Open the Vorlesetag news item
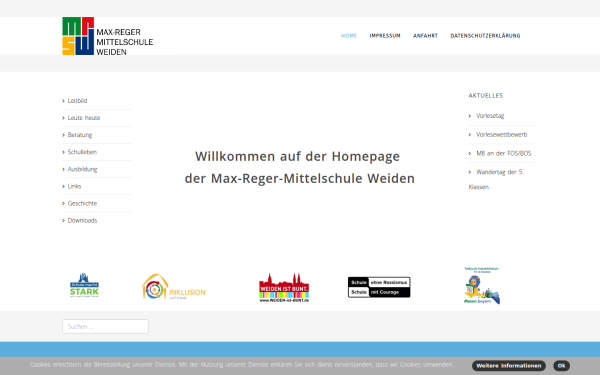This screenshot has height=375, width=600. coord(490,116)
